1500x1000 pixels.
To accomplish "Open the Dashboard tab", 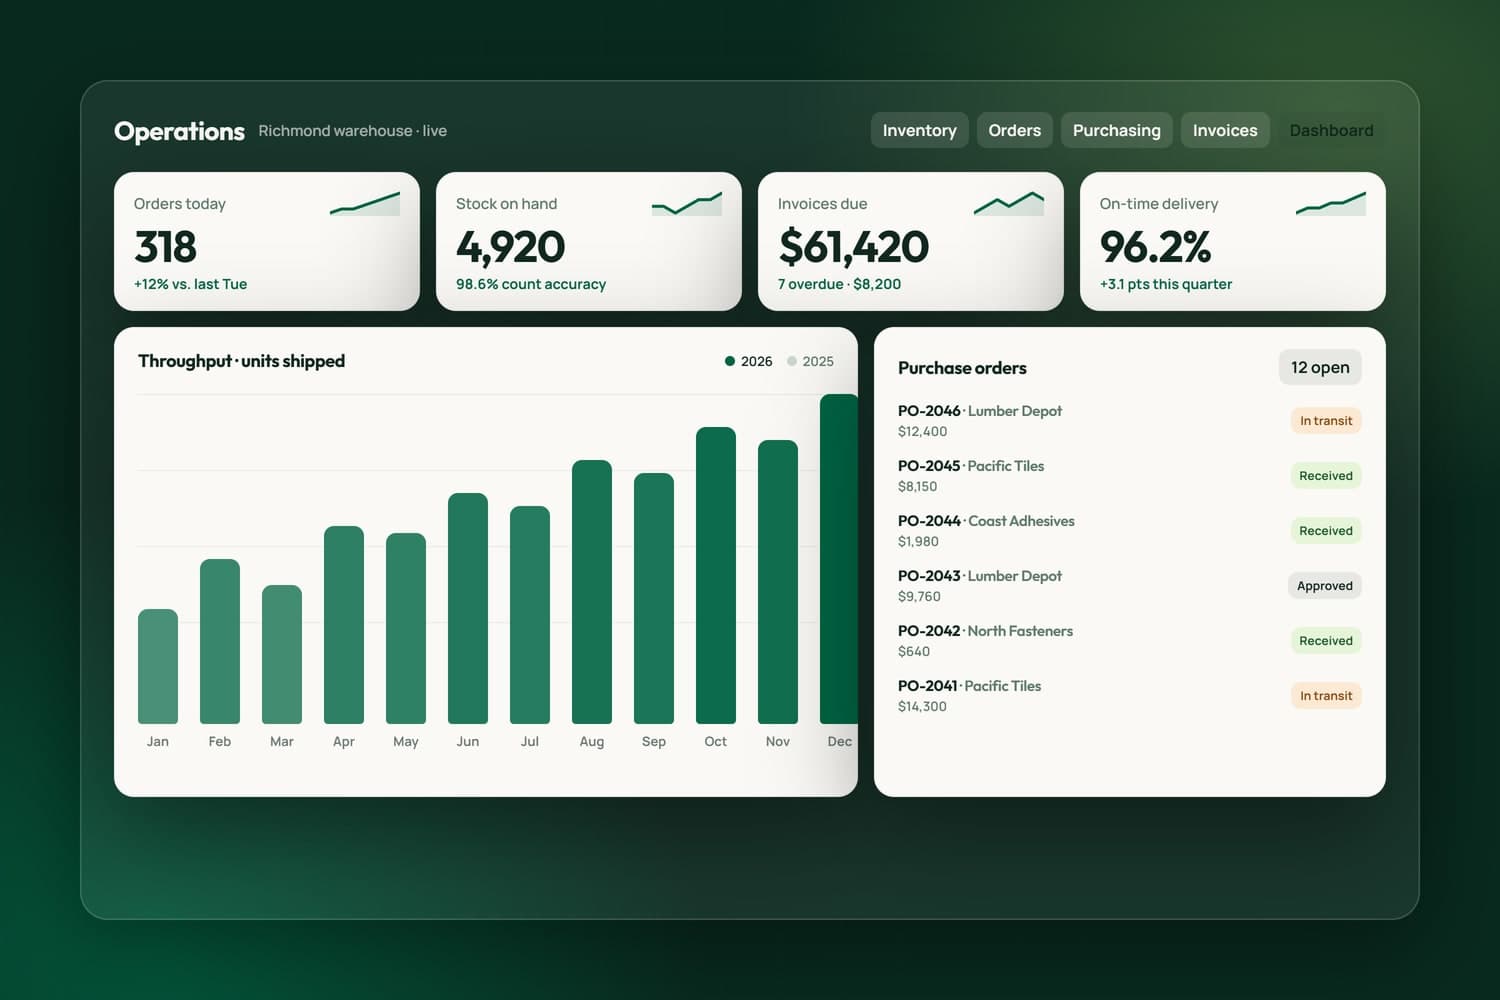I will [x=1331, y=130].
